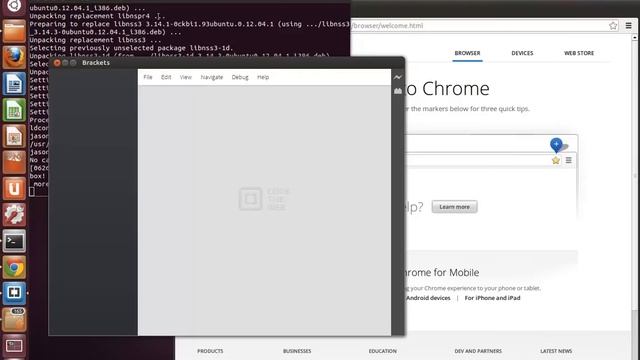
Task: Open Update Manager icon with badge
Action: pos(14,319)
